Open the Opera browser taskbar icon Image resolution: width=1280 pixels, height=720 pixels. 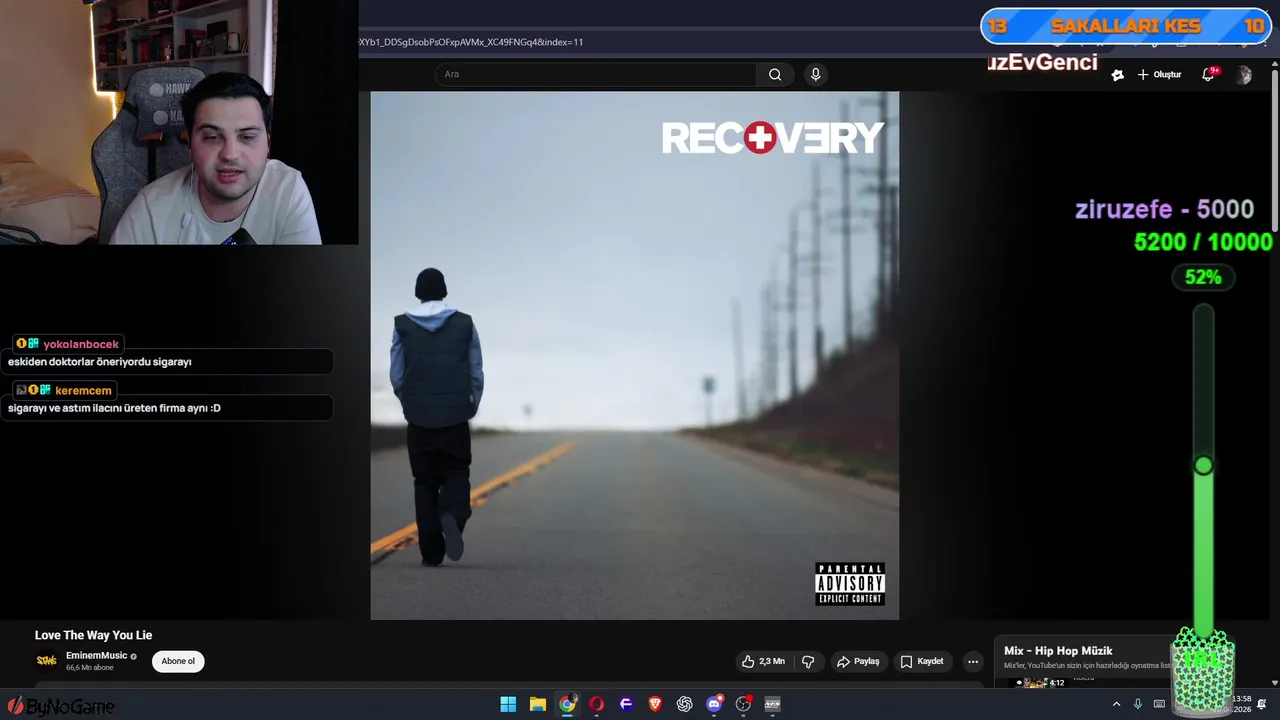pos(597,704)
